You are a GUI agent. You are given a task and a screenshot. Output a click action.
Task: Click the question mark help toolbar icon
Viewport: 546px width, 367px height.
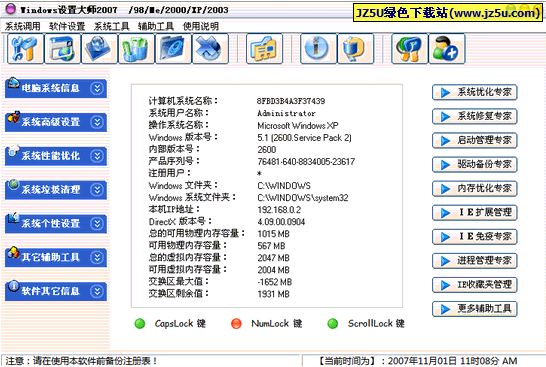tap(410, 49)
